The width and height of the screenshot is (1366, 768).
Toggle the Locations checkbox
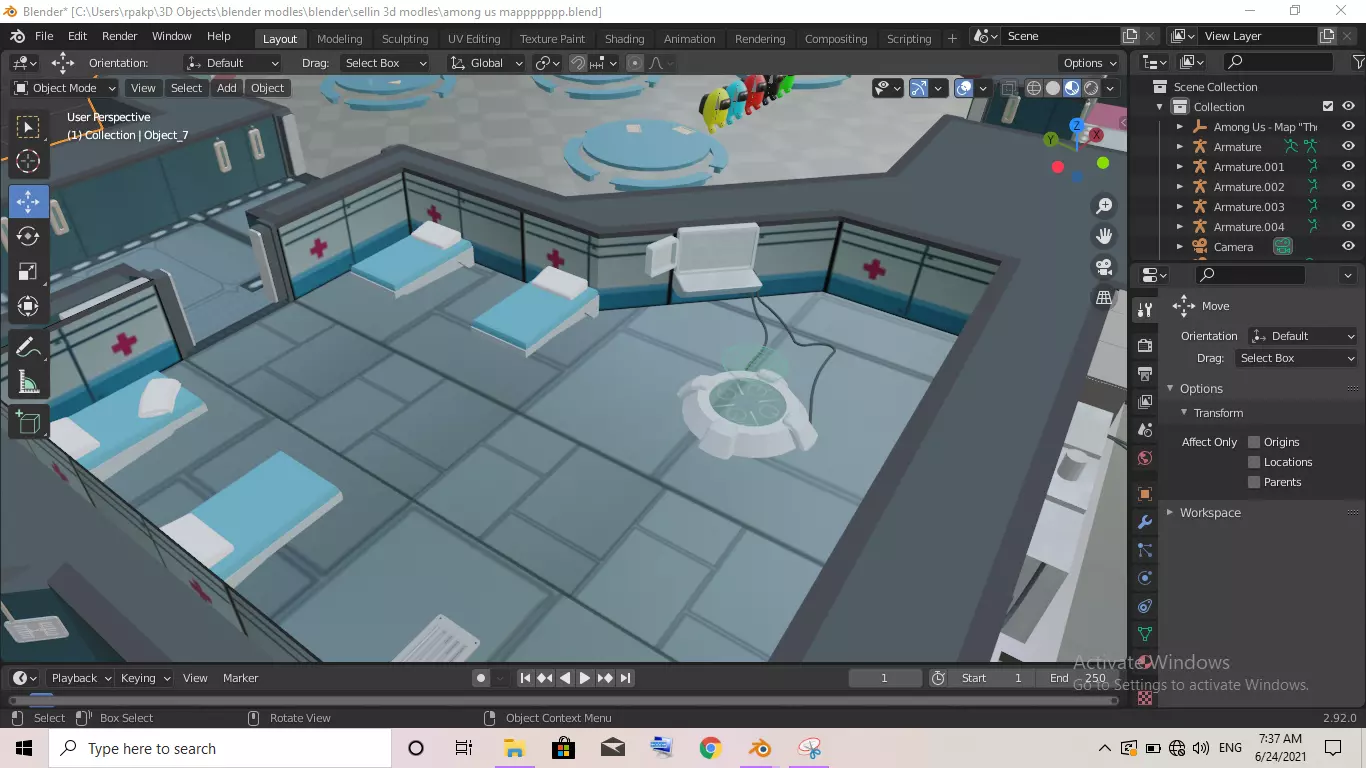point(1254,462)
